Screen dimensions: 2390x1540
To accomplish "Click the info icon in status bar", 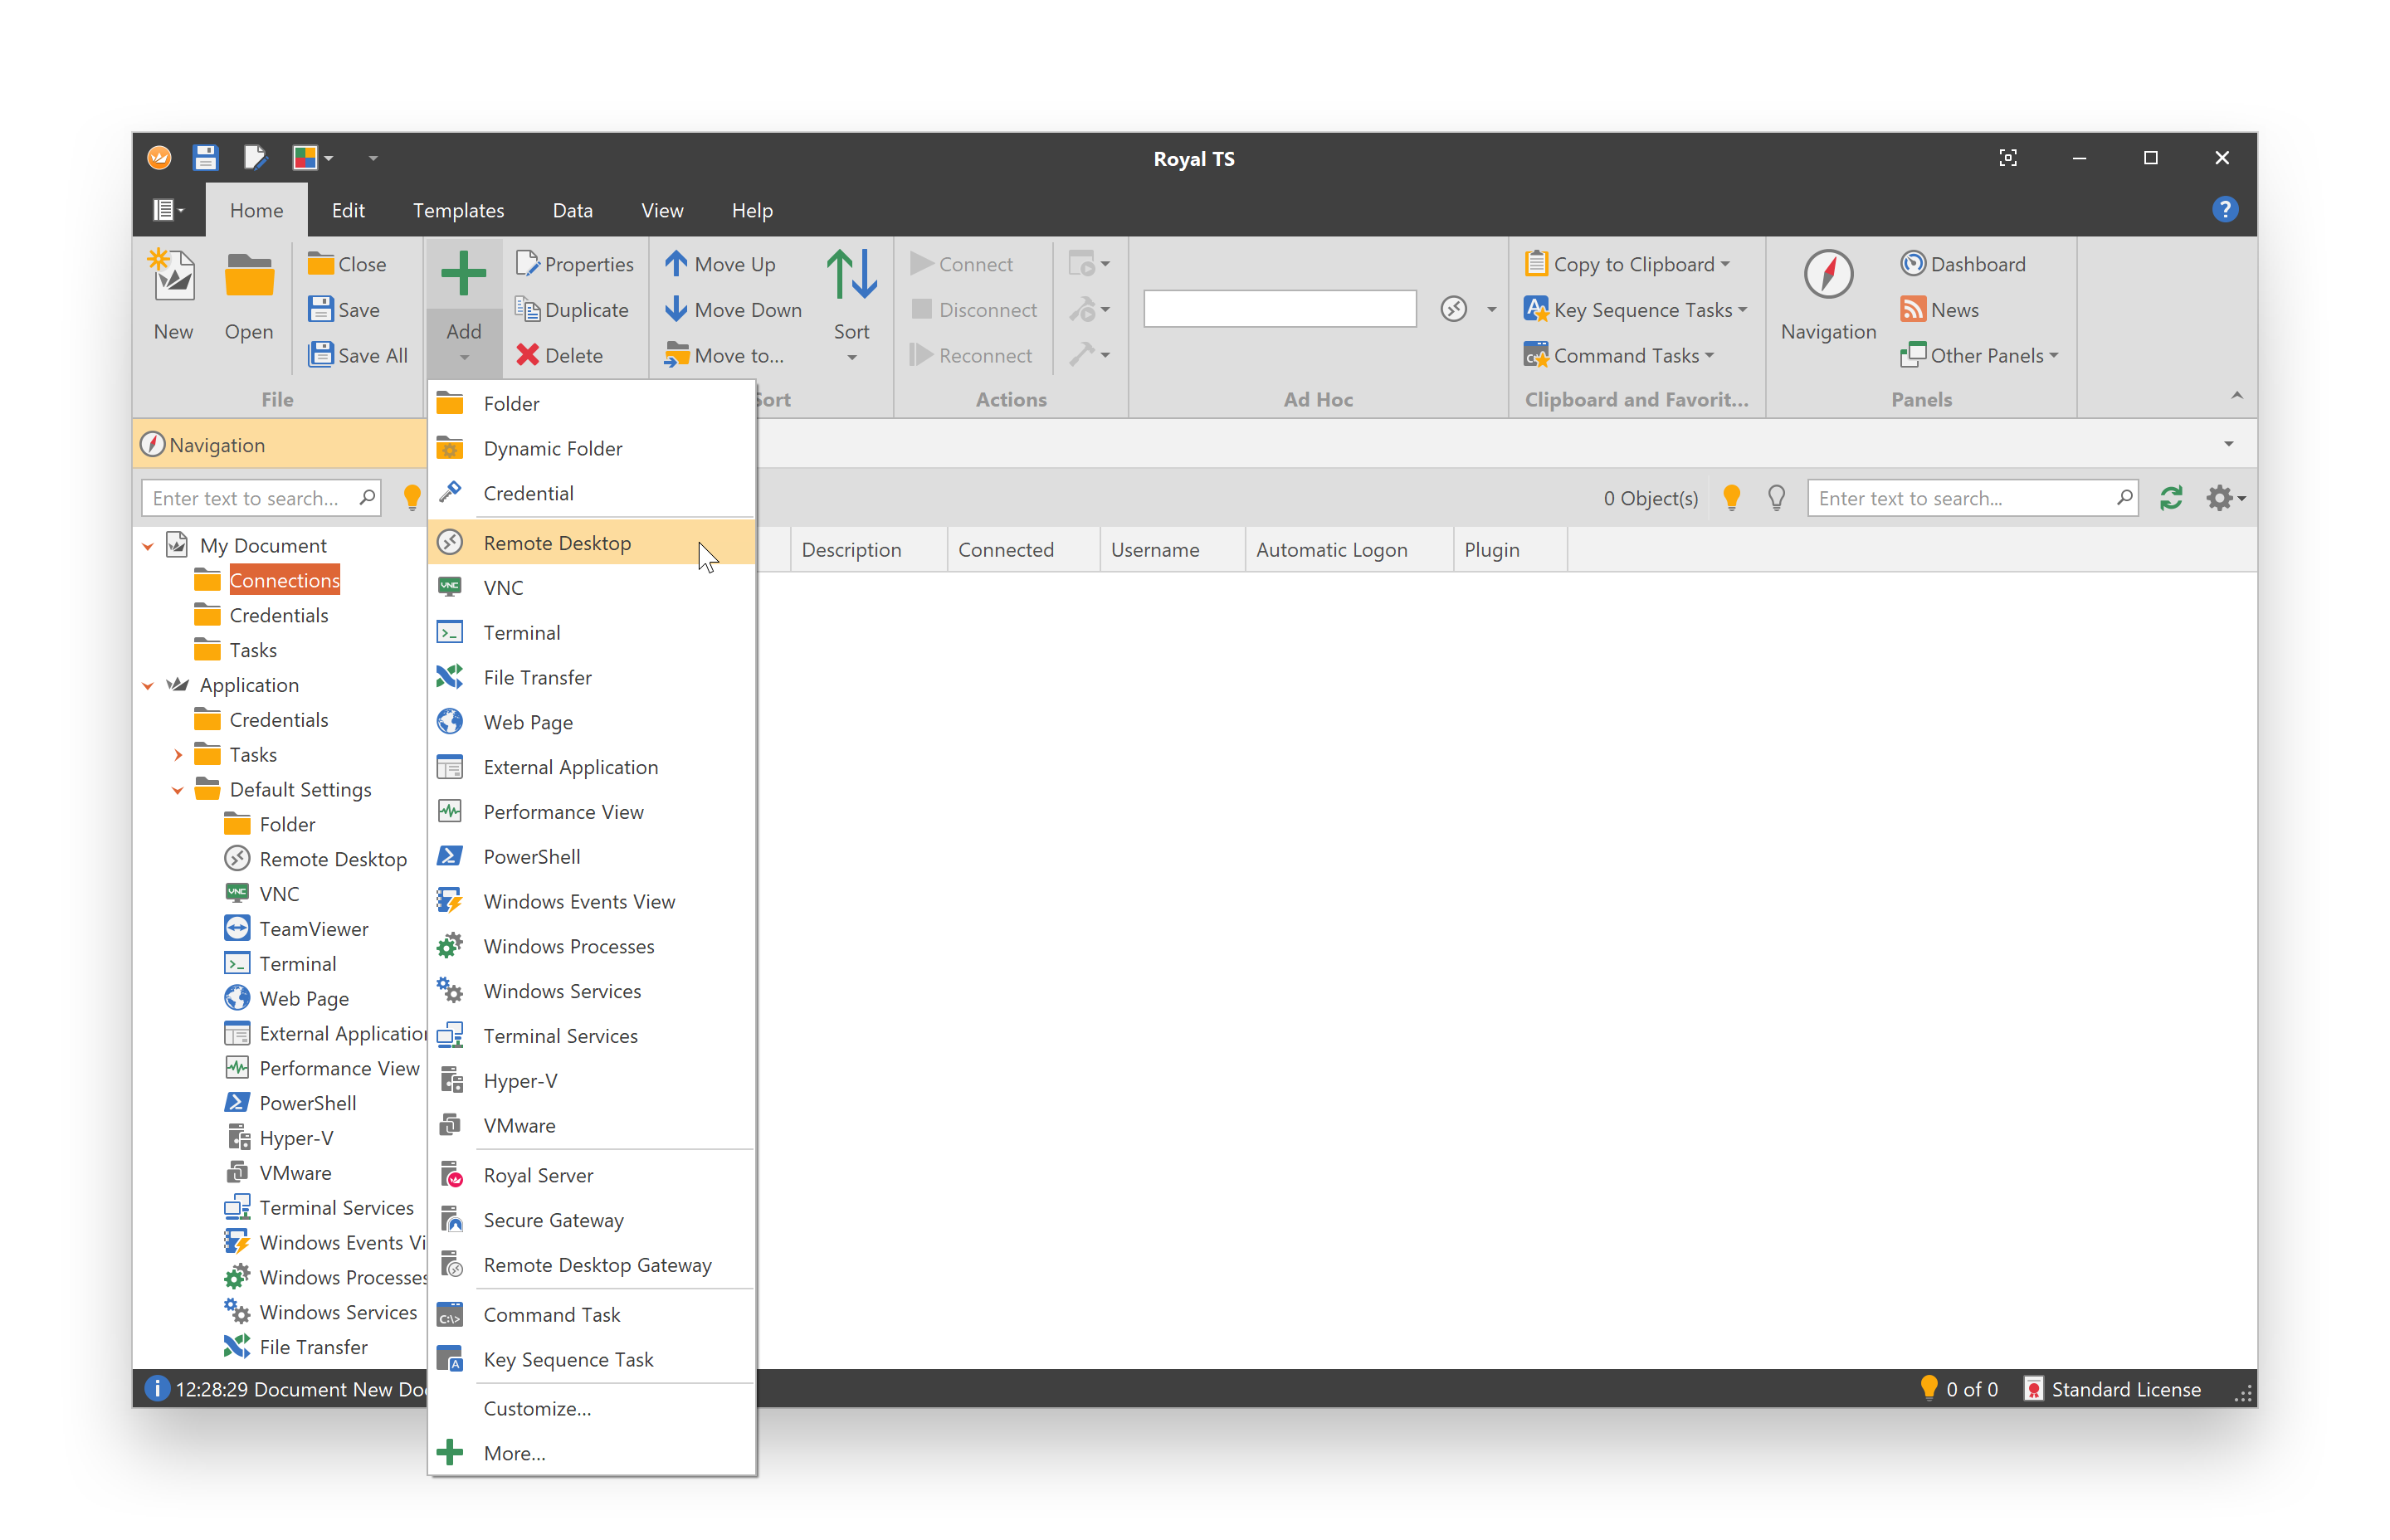I will click(157, 1388).
